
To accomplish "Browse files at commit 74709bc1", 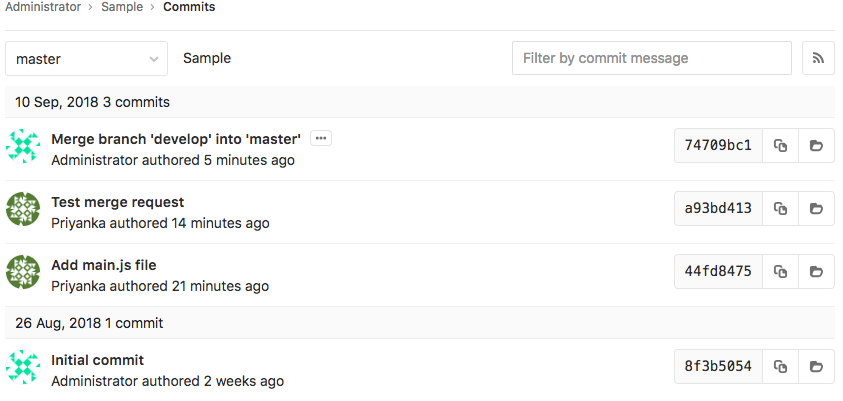I will tap(816, 145).
